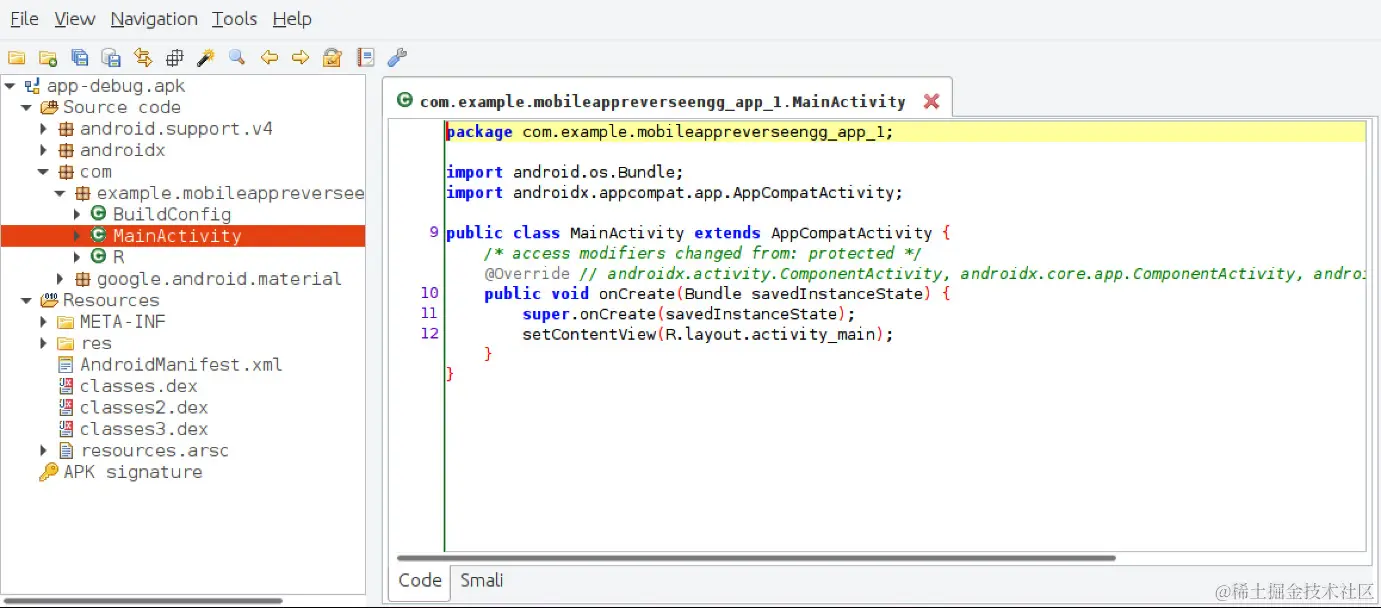Image resolution: width=1381 pixels, height=608 pixels.
Task: Click the Back navigation arrow
Action: point(269,58)
